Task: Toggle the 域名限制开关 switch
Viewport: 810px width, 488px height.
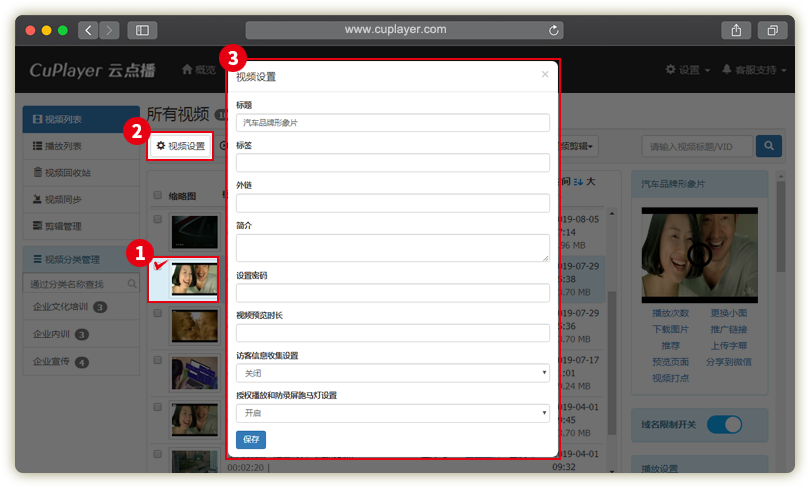Action: click(x=724, y=424)
